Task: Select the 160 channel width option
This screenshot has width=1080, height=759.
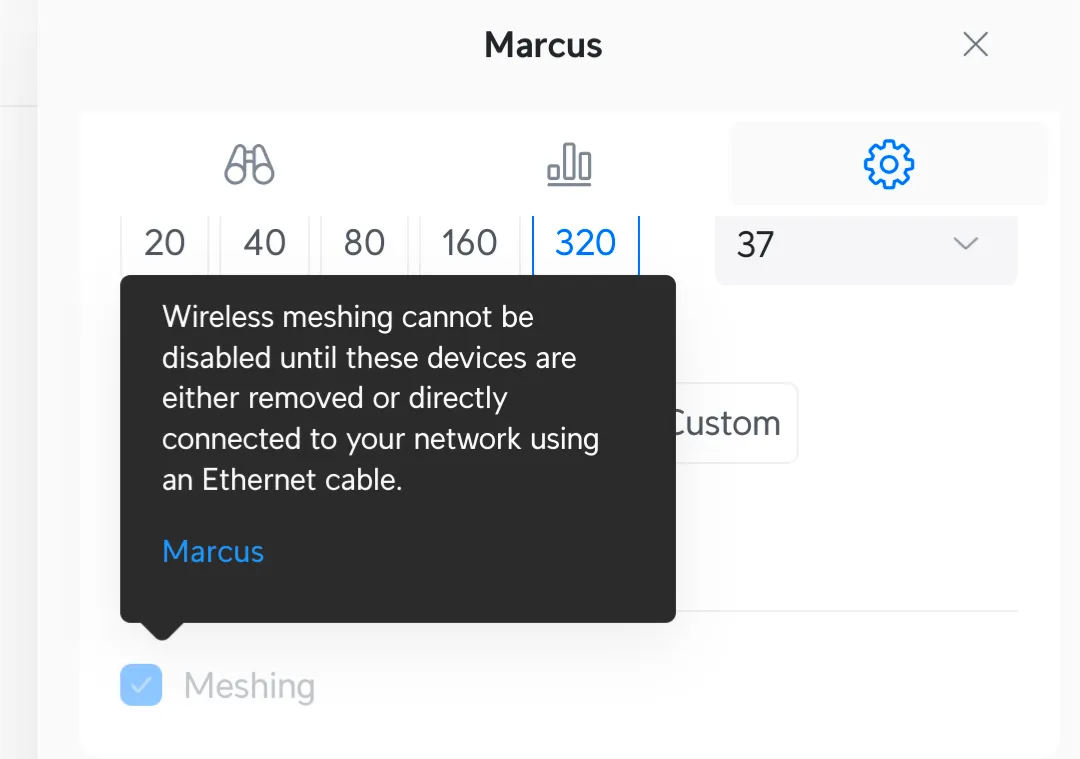Action: click(468, 242)
